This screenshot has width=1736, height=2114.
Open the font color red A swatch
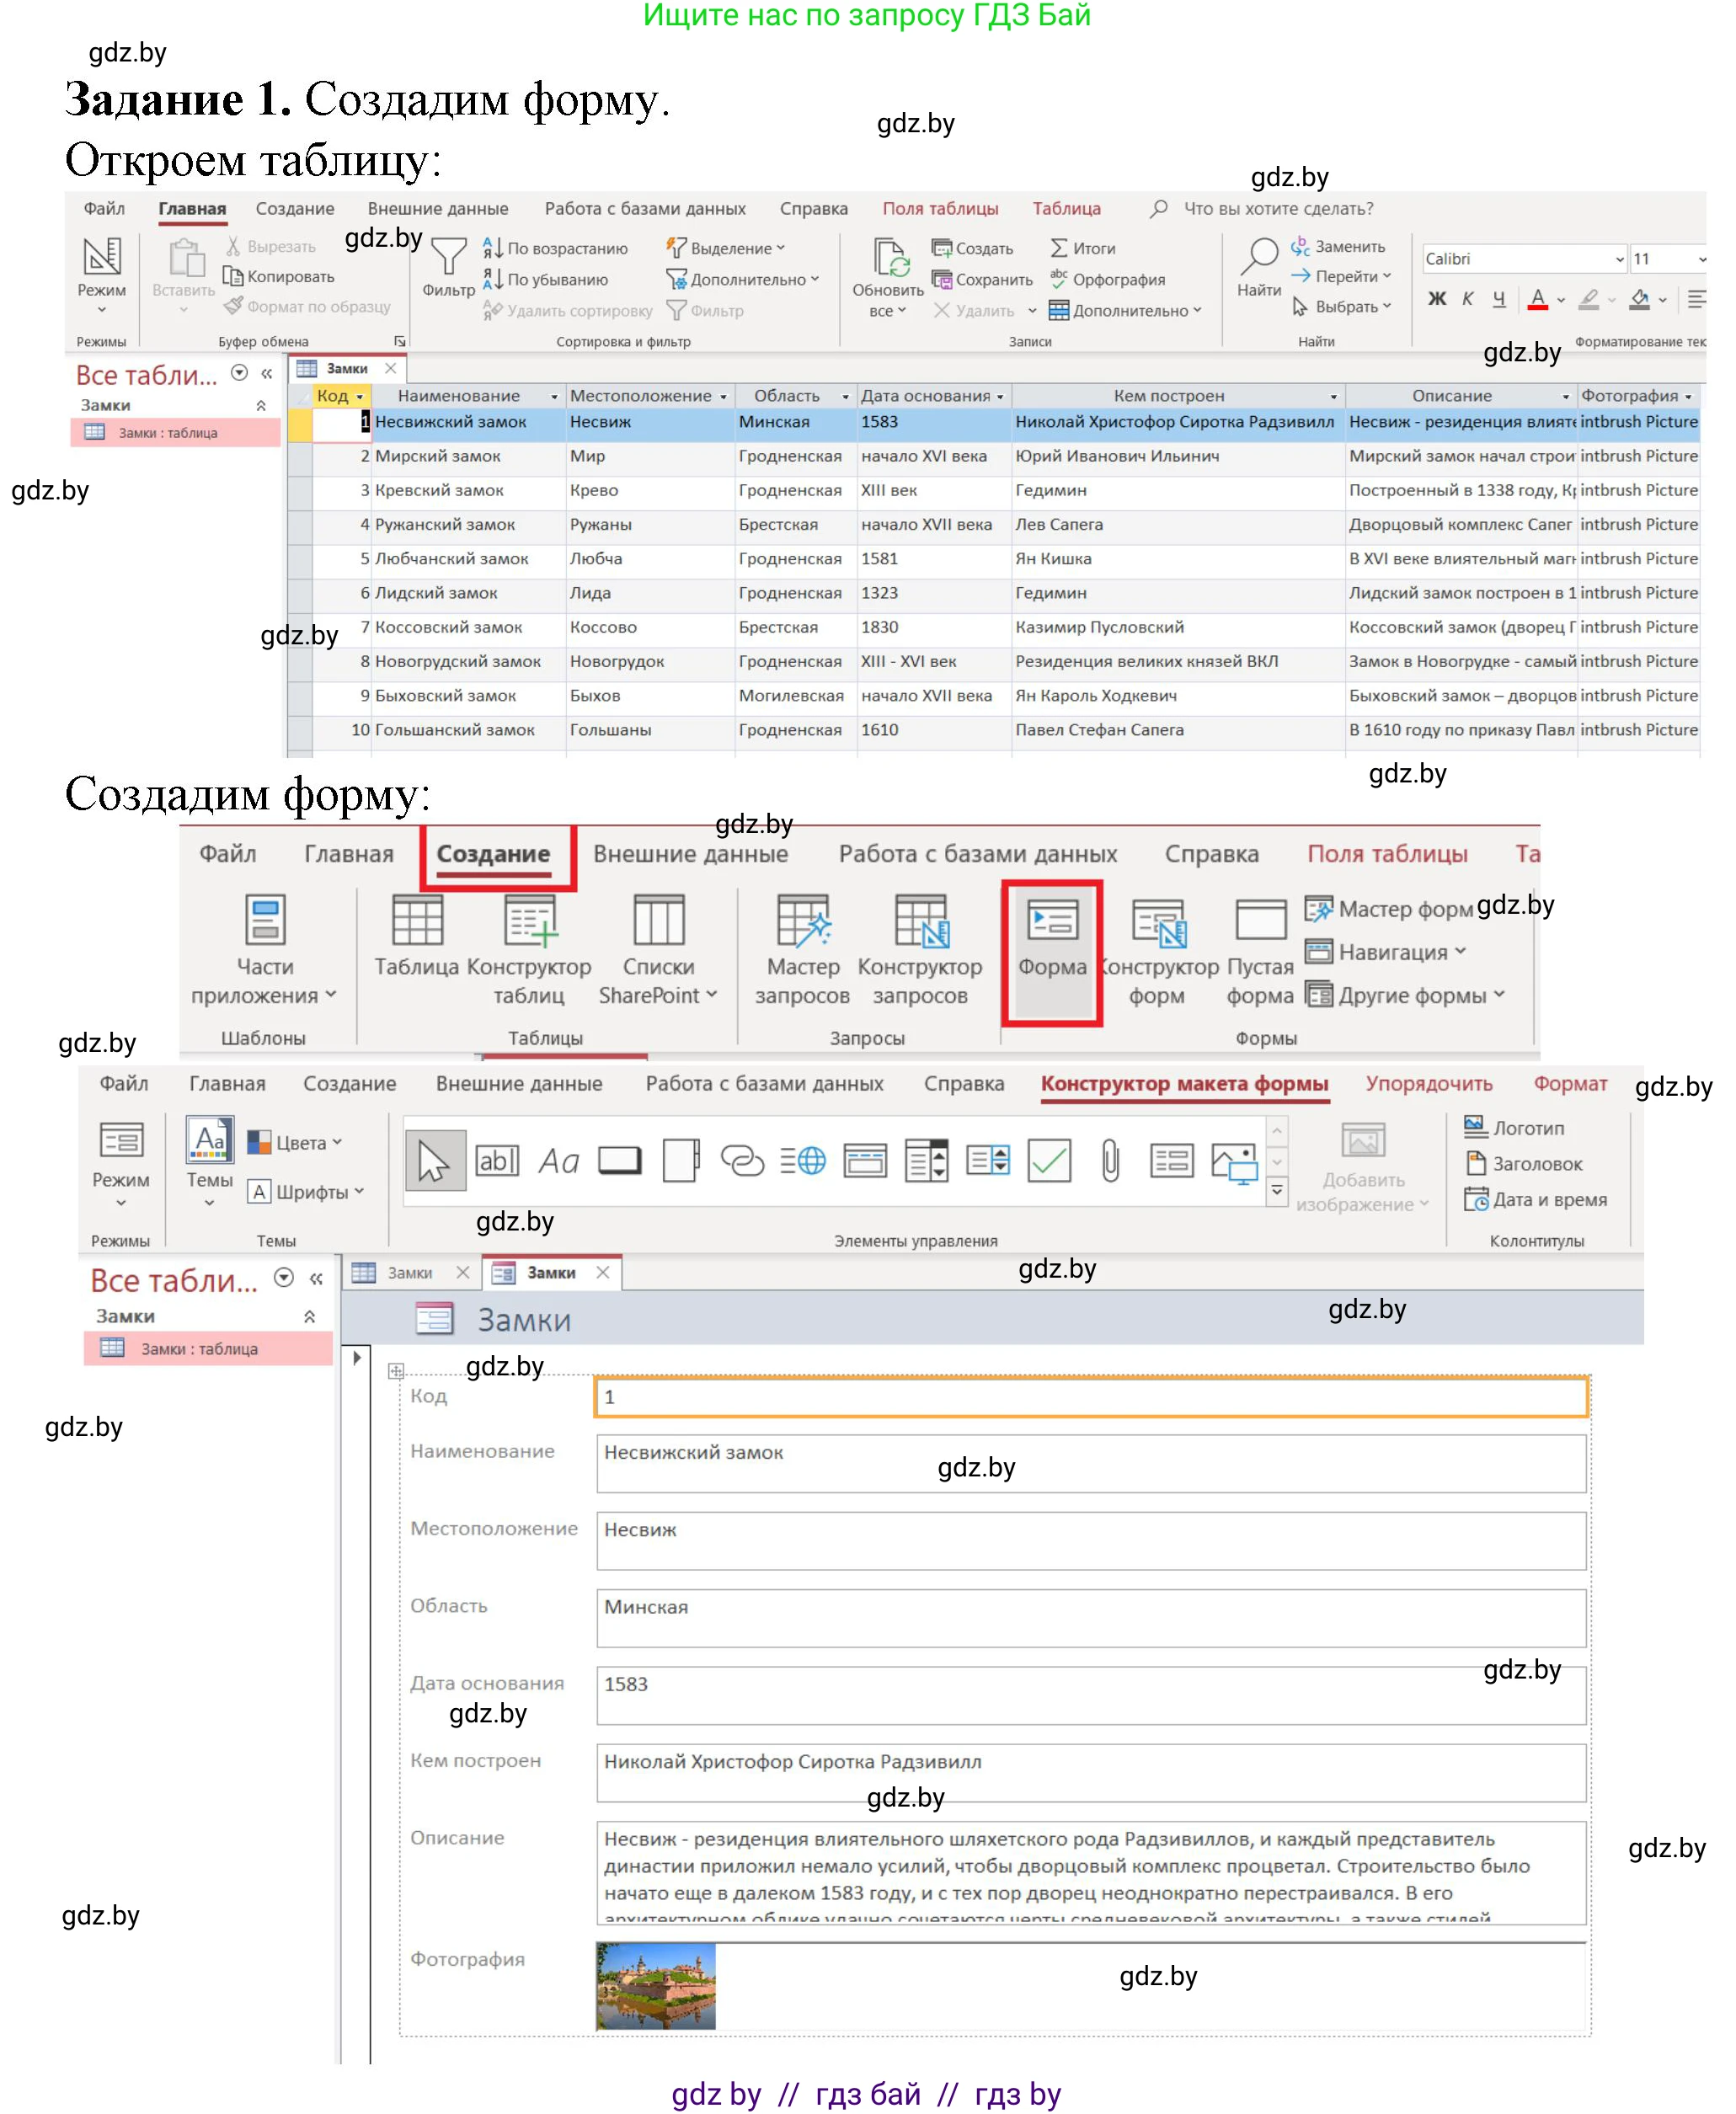[1538, 299]
